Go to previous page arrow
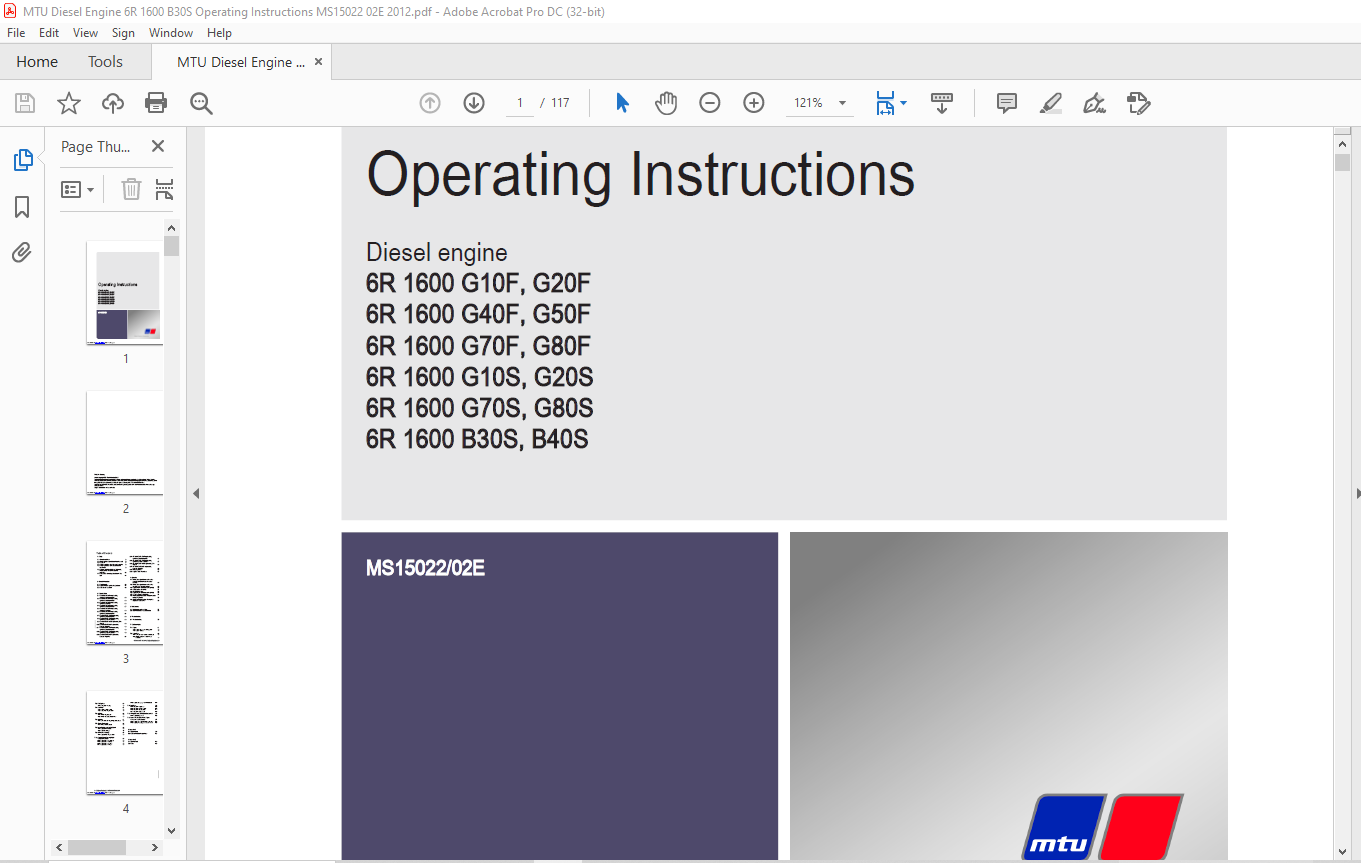 click(x=430, y=103)
